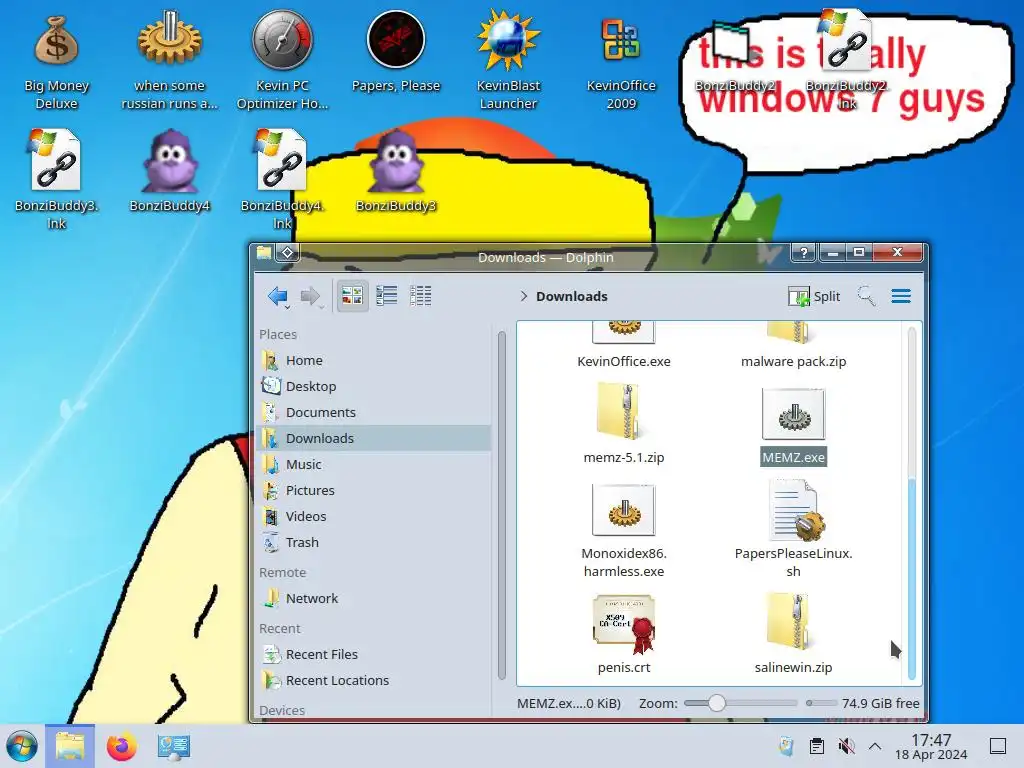This screenshot has height=768, width=1024.
Task: Open the Start menu orb
Action: click(22, 746)
